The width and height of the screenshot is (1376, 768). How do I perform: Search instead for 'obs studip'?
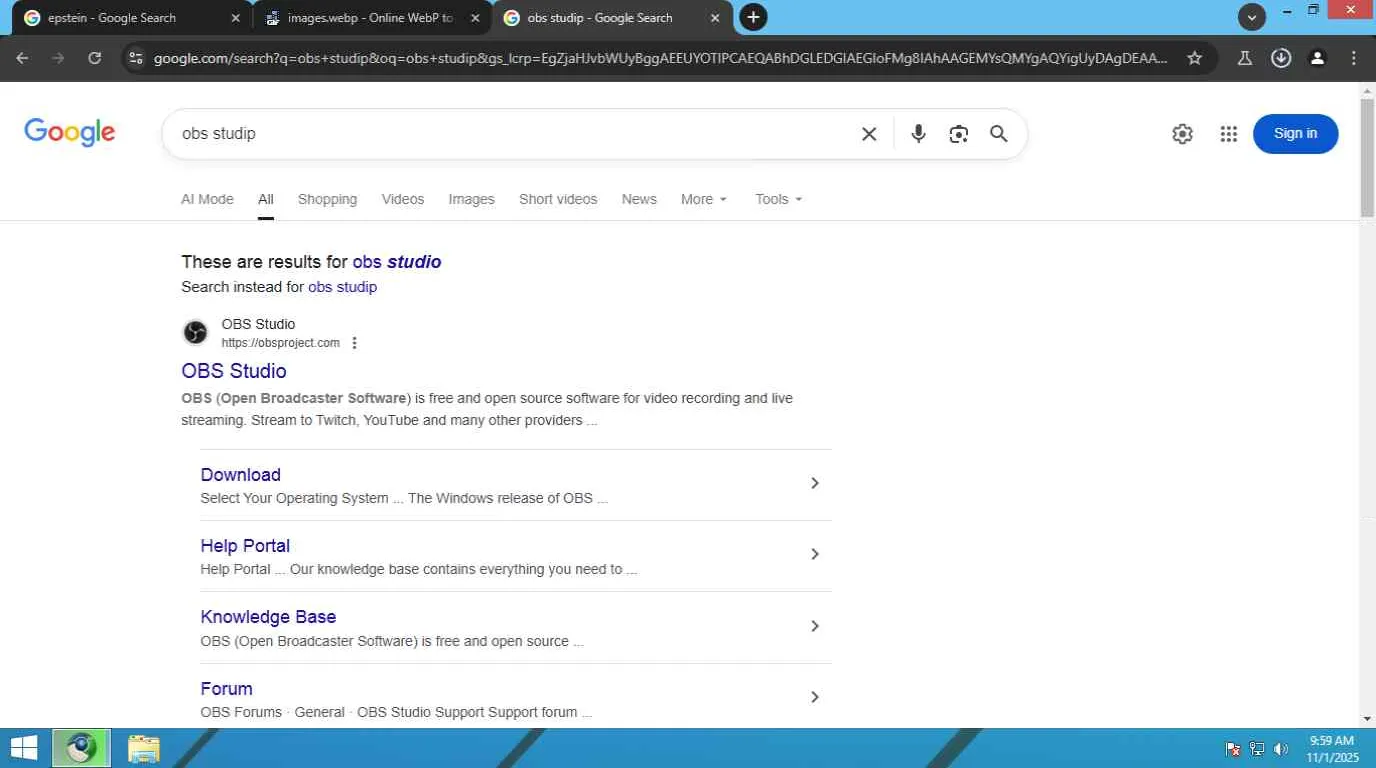click(342, 287)
